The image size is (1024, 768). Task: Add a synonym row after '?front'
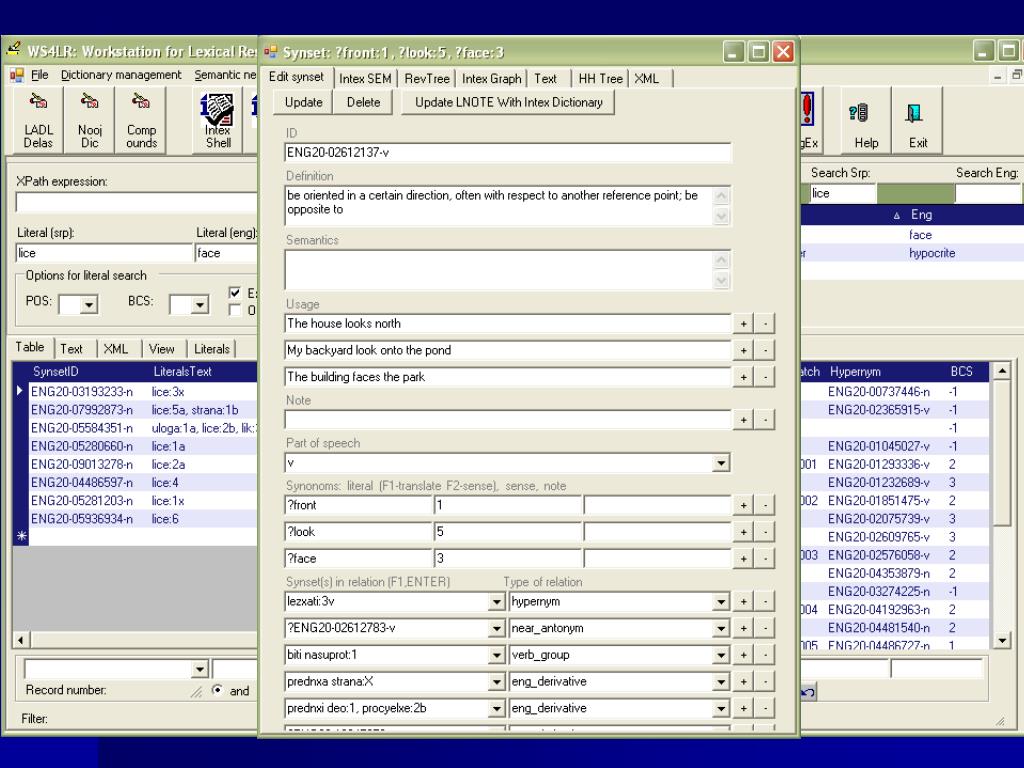pos(743,505)
